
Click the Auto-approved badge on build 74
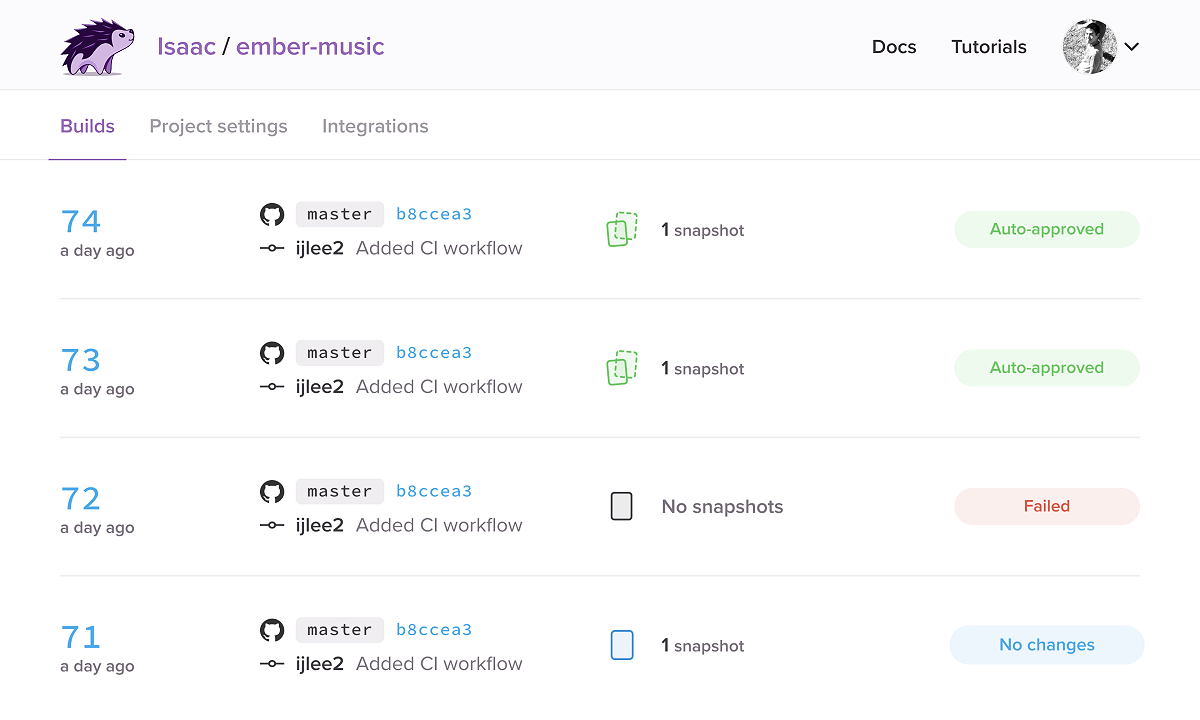(x=1047, y=229)
